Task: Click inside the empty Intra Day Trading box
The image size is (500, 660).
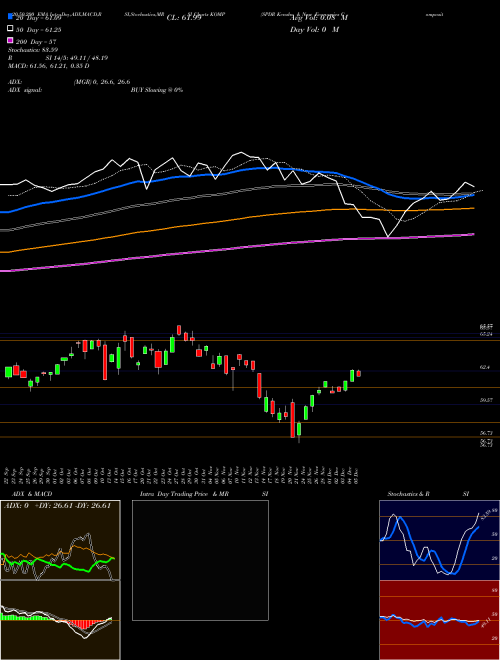Action: click(200, 560)
